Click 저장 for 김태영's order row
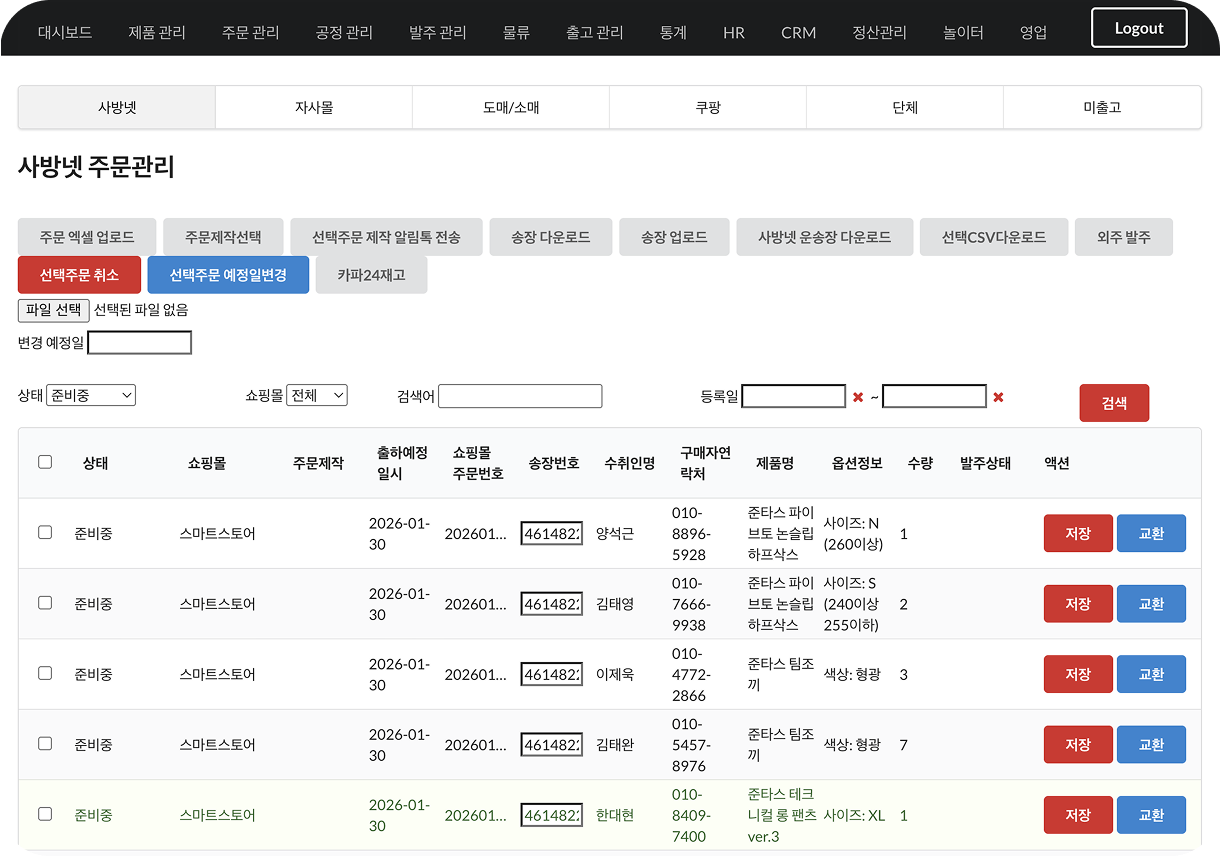 point(1077,604)
